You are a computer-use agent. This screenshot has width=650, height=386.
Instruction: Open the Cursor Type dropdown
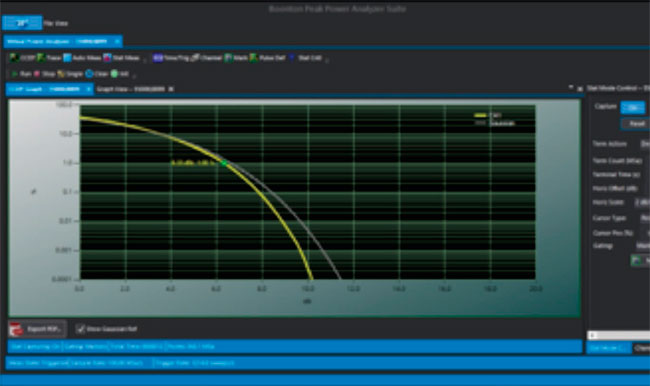pos(645,218)
